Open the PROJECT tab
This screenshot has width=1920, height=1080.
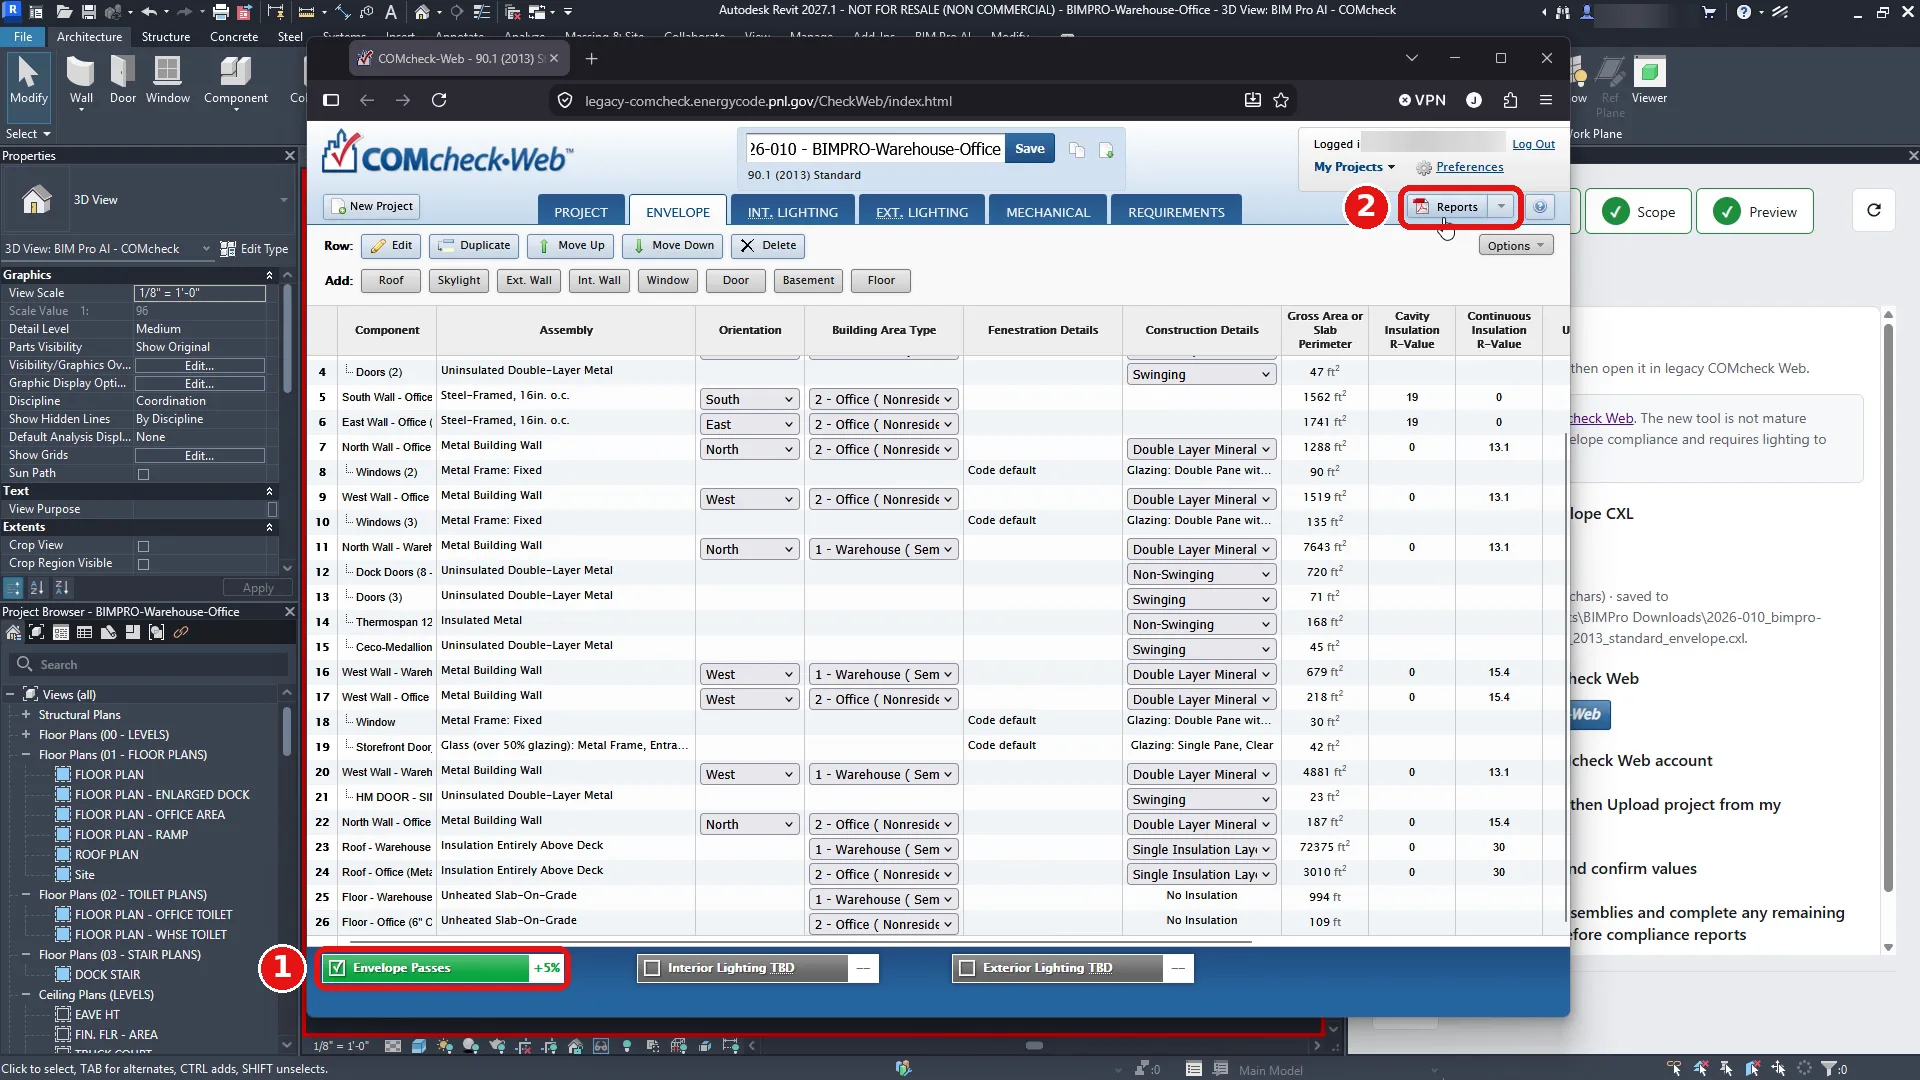[x=581, y=211]
